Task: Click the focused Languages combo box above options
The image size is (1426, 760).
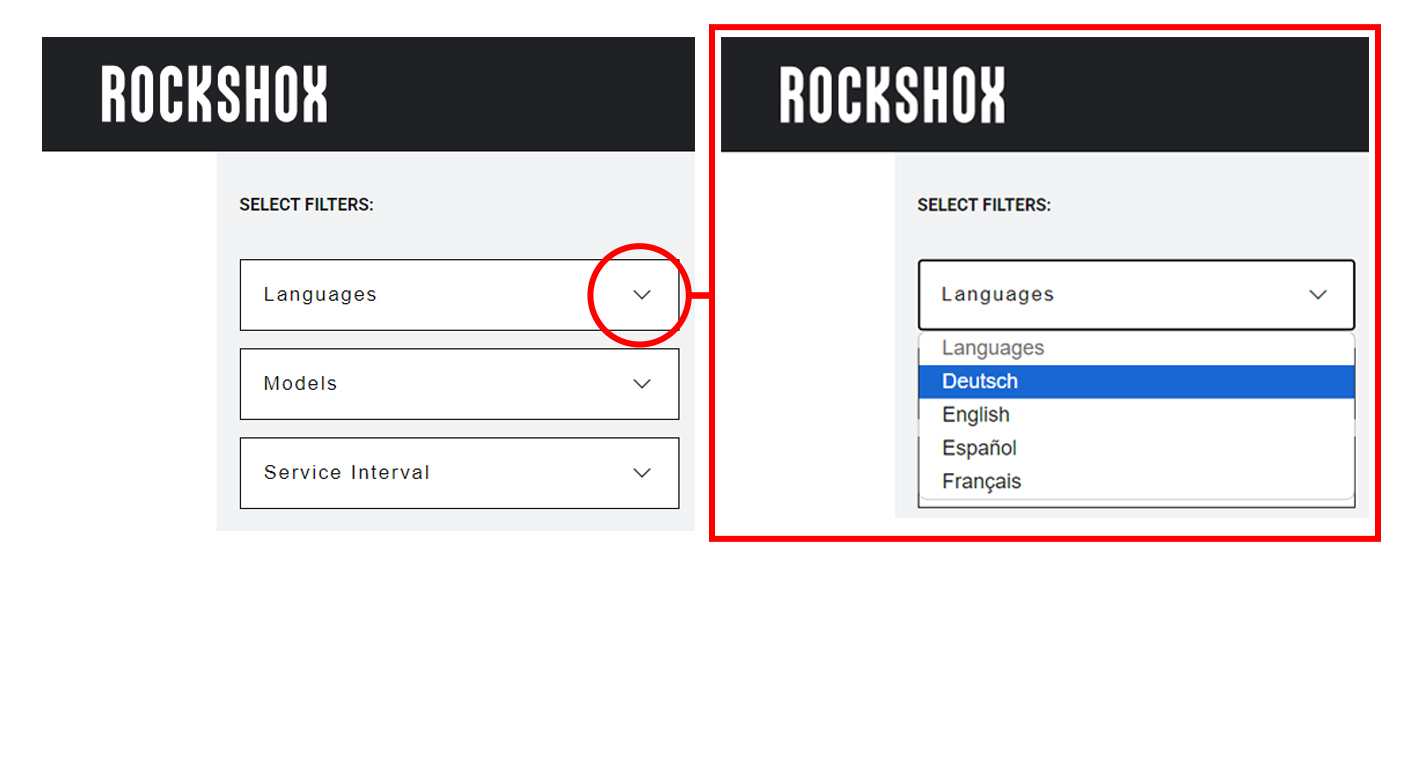Action: (x=1136, y=295)
